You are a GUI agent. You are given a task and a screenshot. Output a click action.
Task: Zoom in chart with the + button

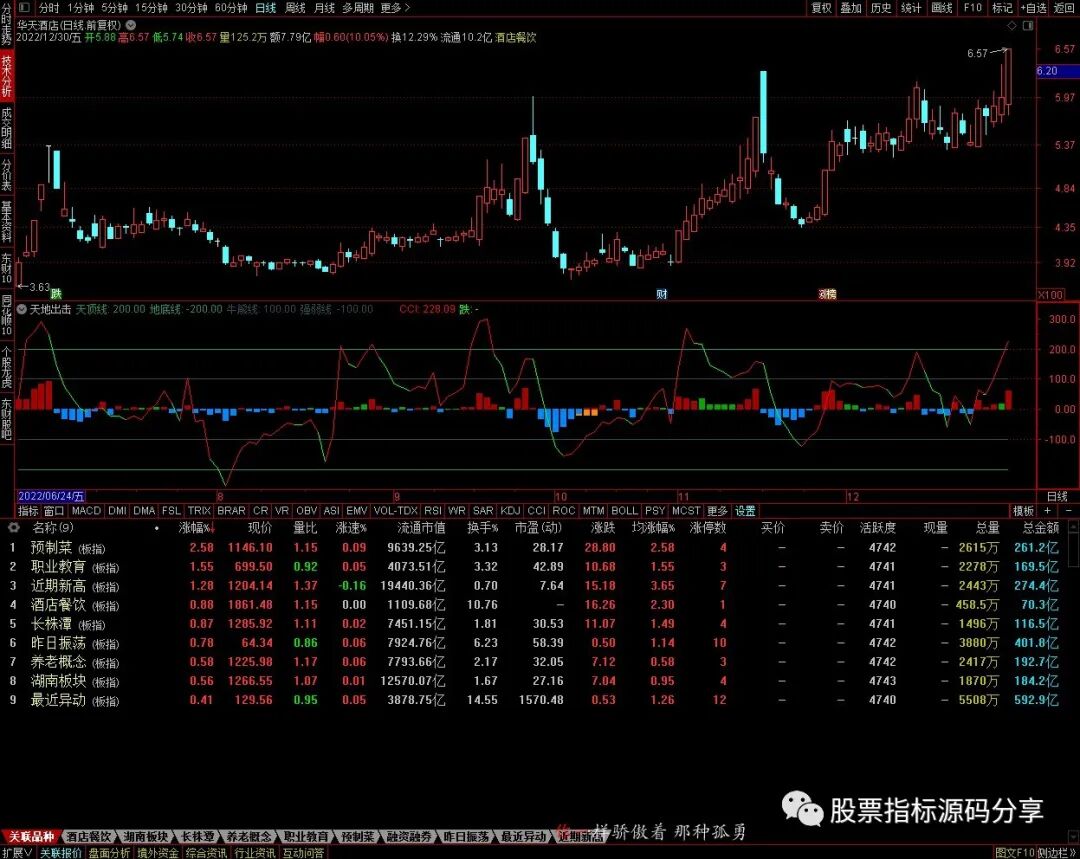1048,510
